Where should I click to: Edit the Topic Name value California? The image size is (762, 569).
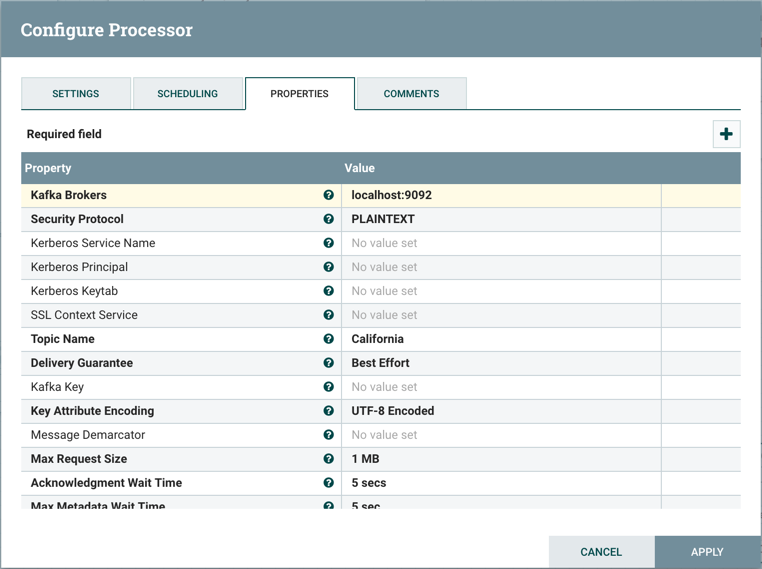coord(500,339)
